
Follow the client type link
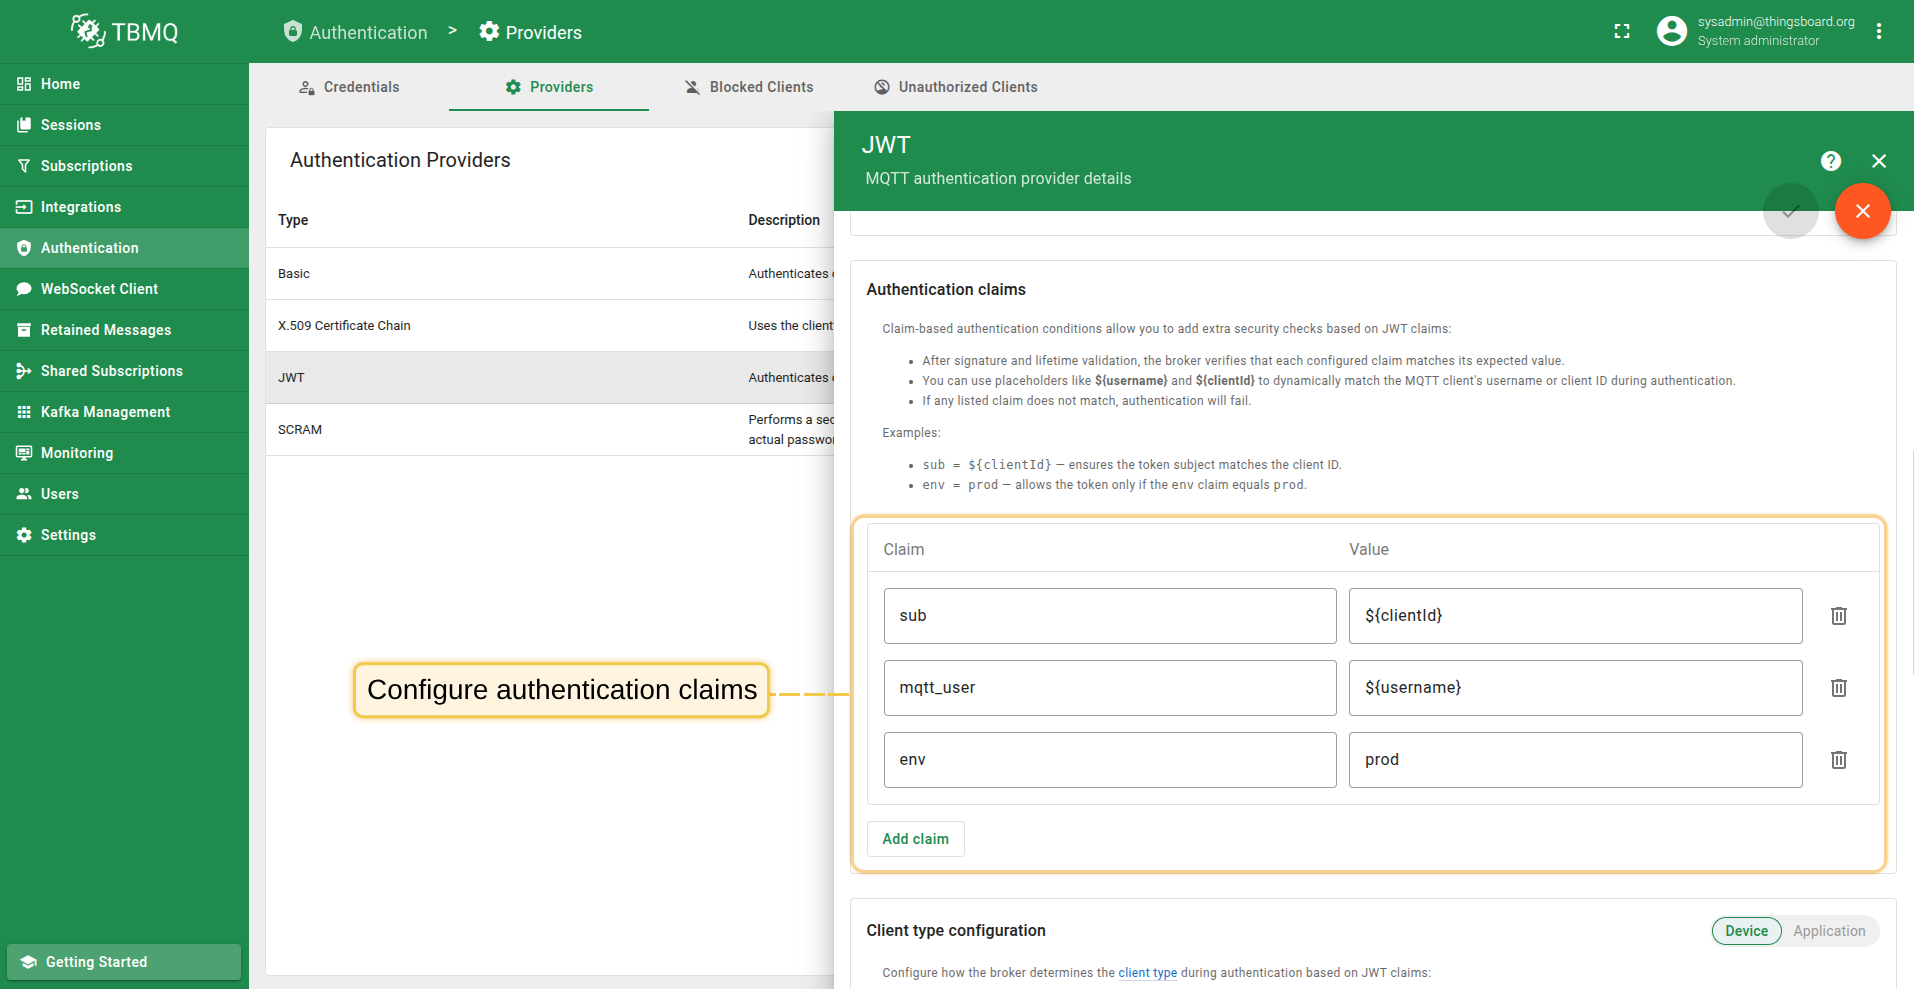1147,973
